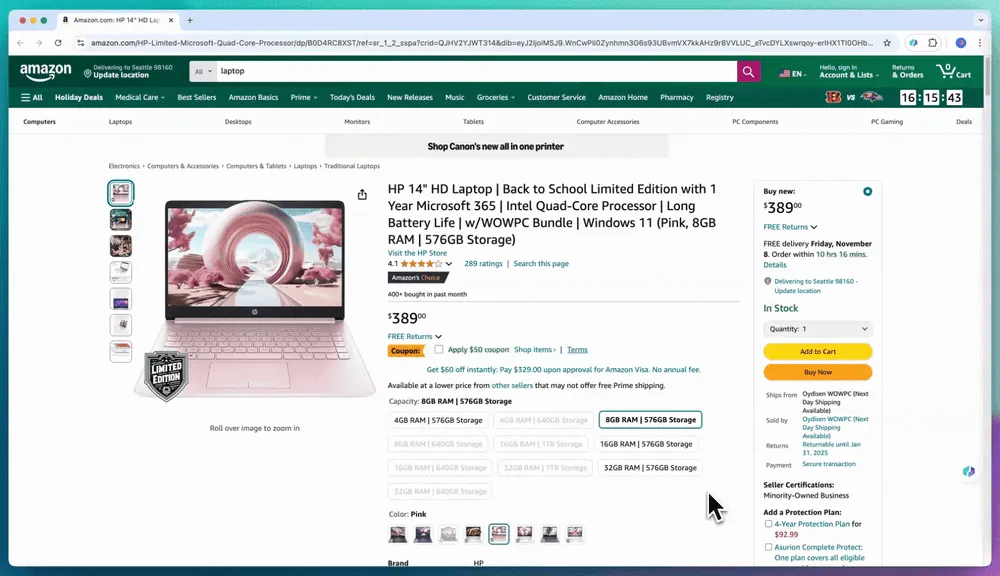Click the delivery location pin icon
Viewport: 1000px width, 576px height.
(x=87, y=73)
